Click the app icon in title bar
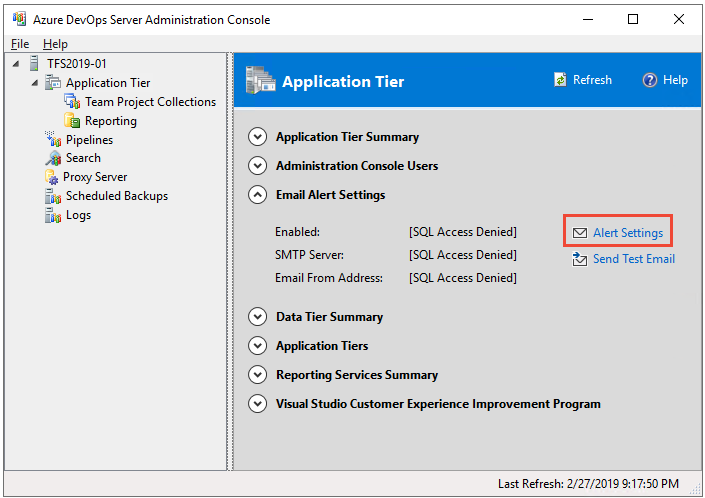The image size is (705, 498). [x=19, y=19]
